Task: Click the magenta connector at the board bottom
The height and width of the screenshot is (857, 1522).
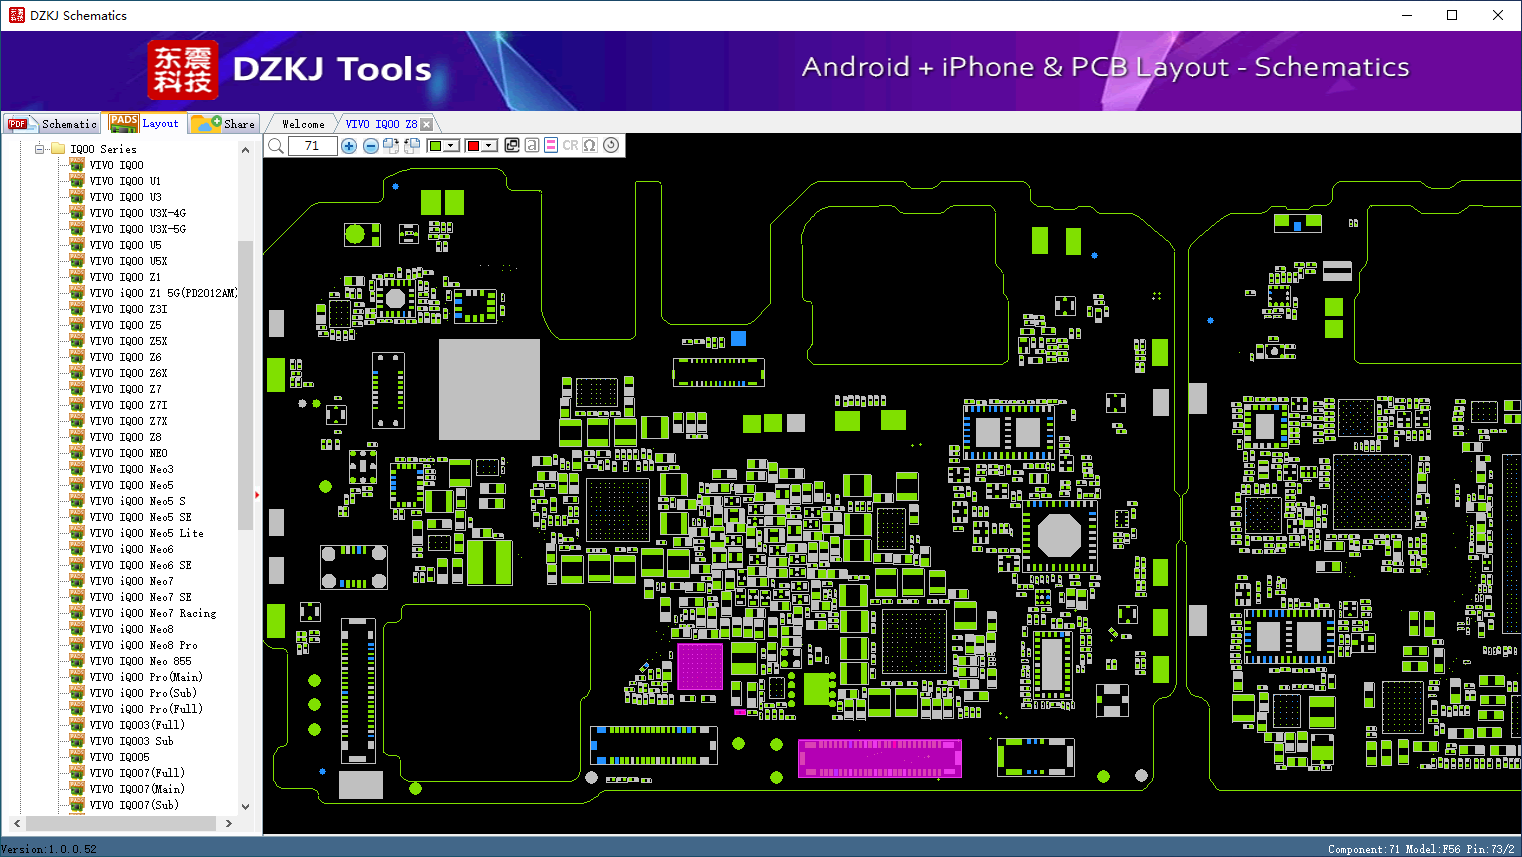Action: tap(880, 758)
